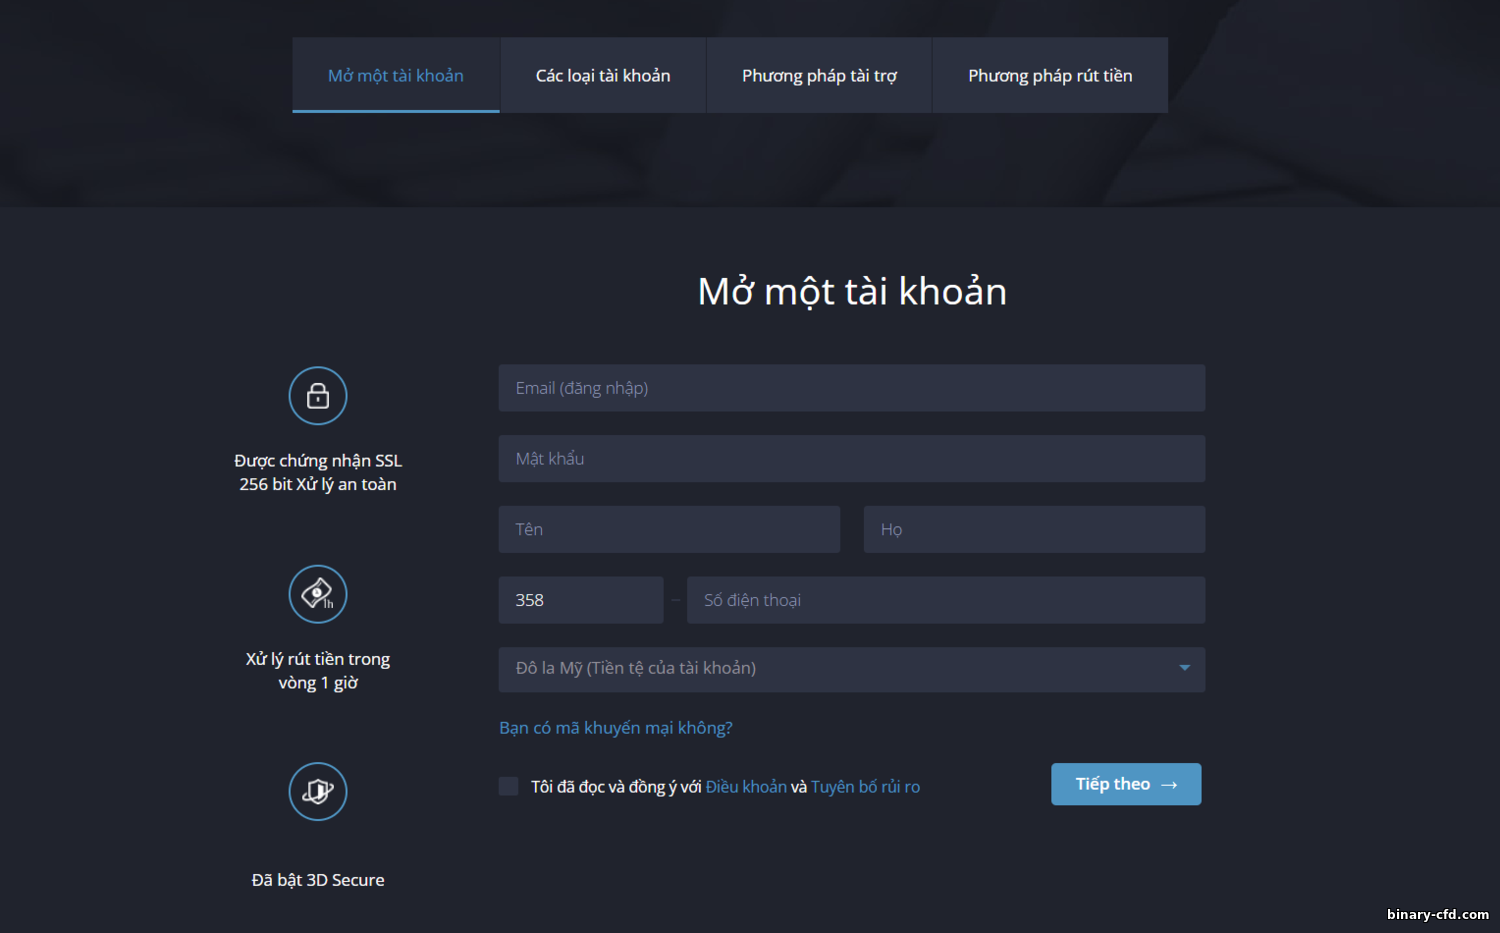The height and width of the screenshot is (933, 1500).
Task: Click the 'Tiếp theo' button
Action: [1126, 784]
